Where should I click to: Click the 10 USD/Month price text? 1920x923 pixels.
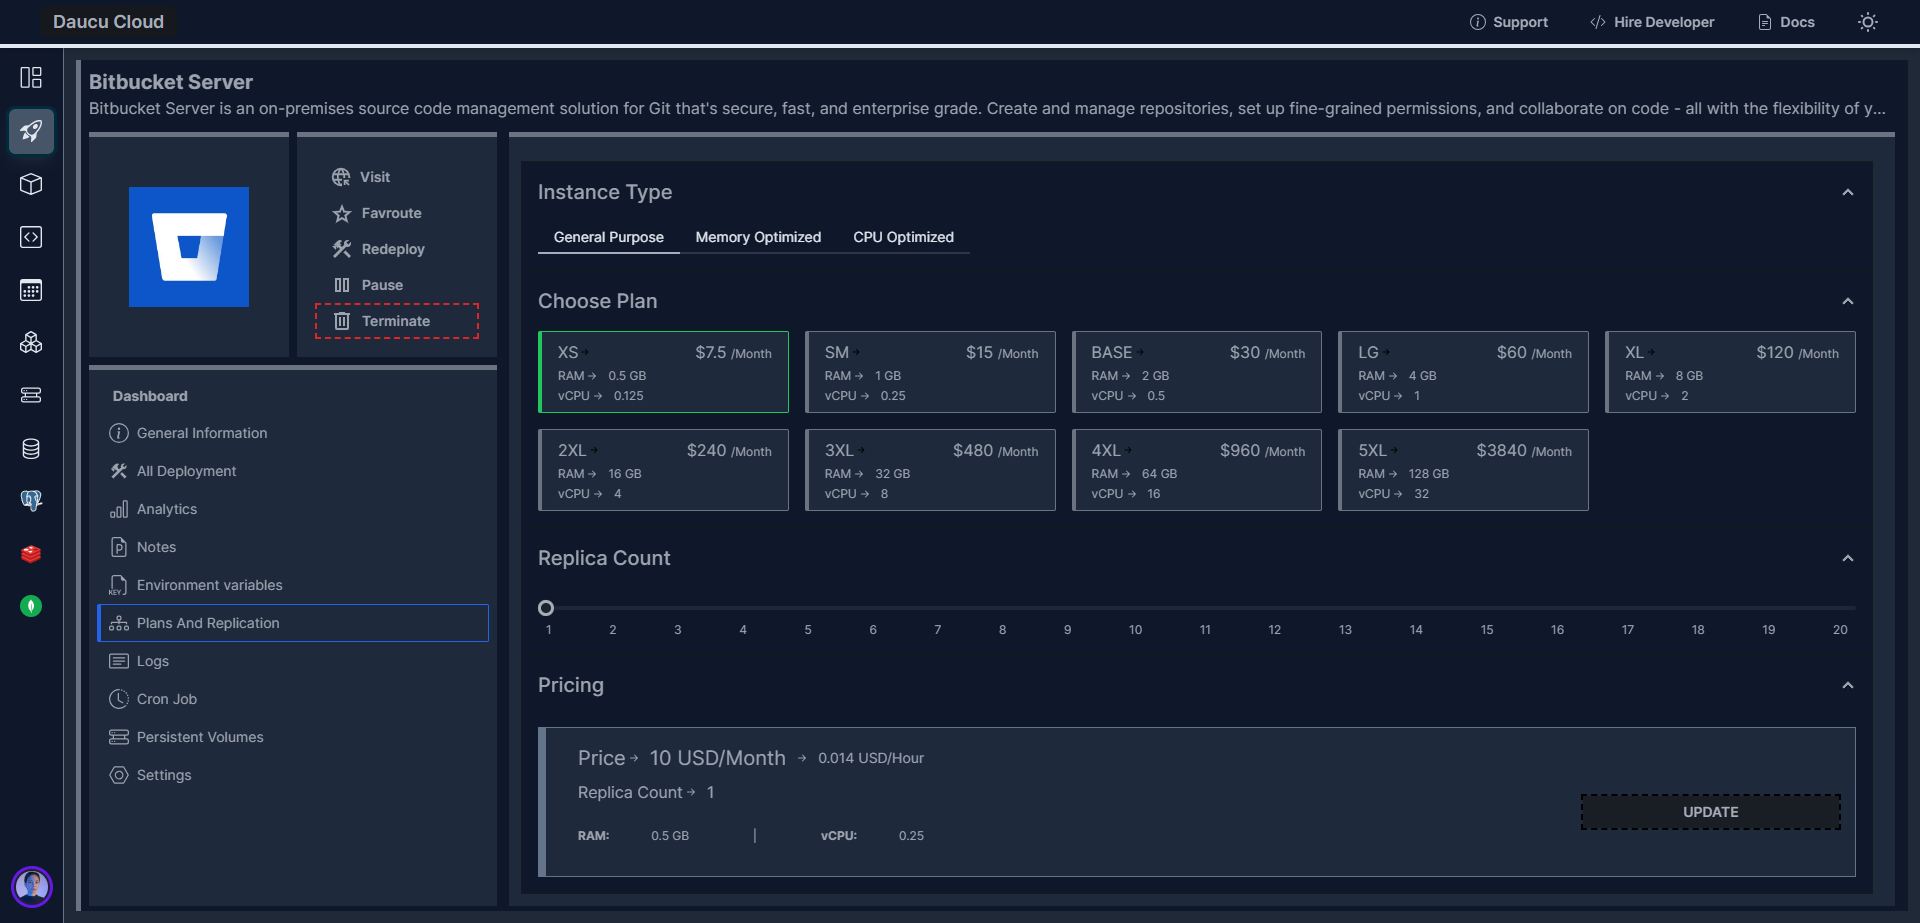718,758
